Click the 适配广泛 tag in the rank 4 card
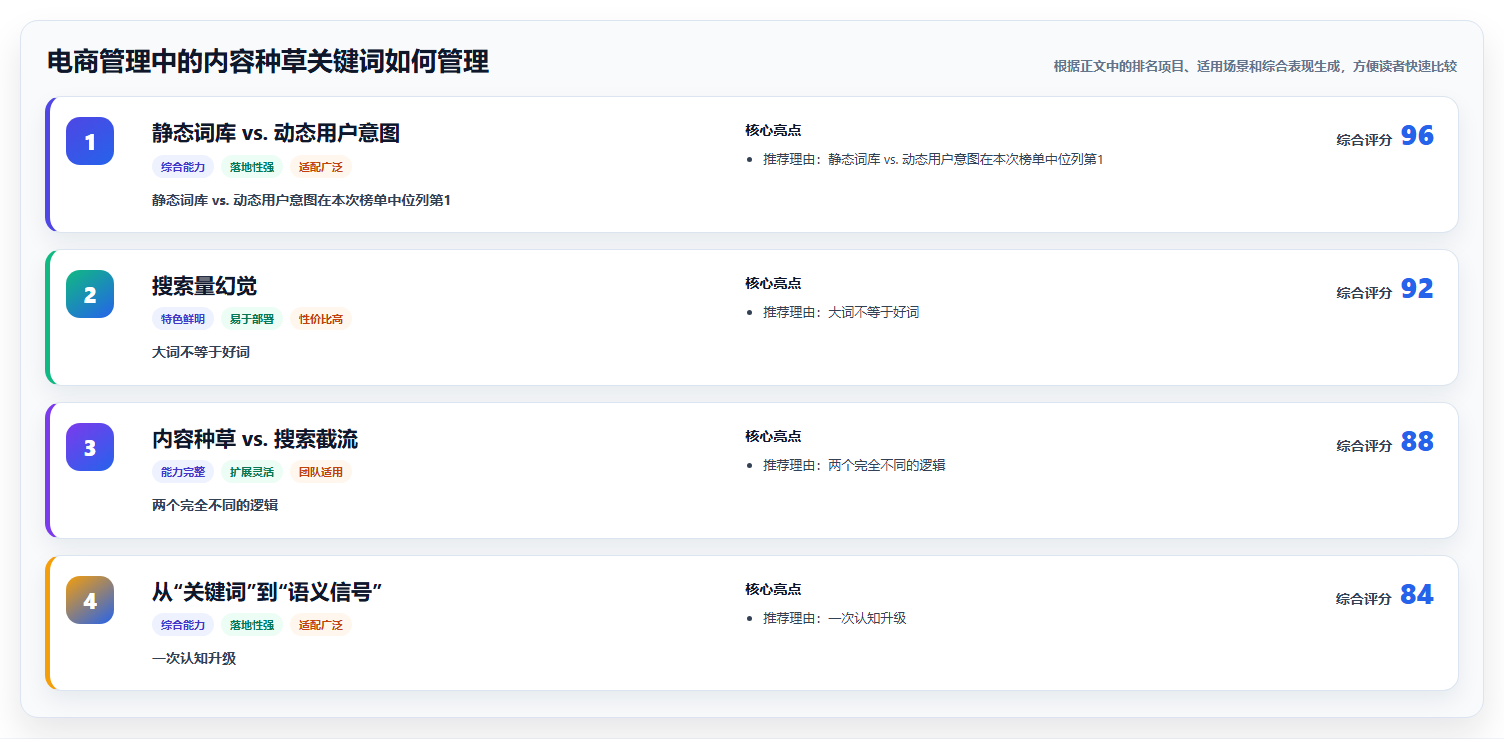 pyautogui.click(x=321, y=626)
